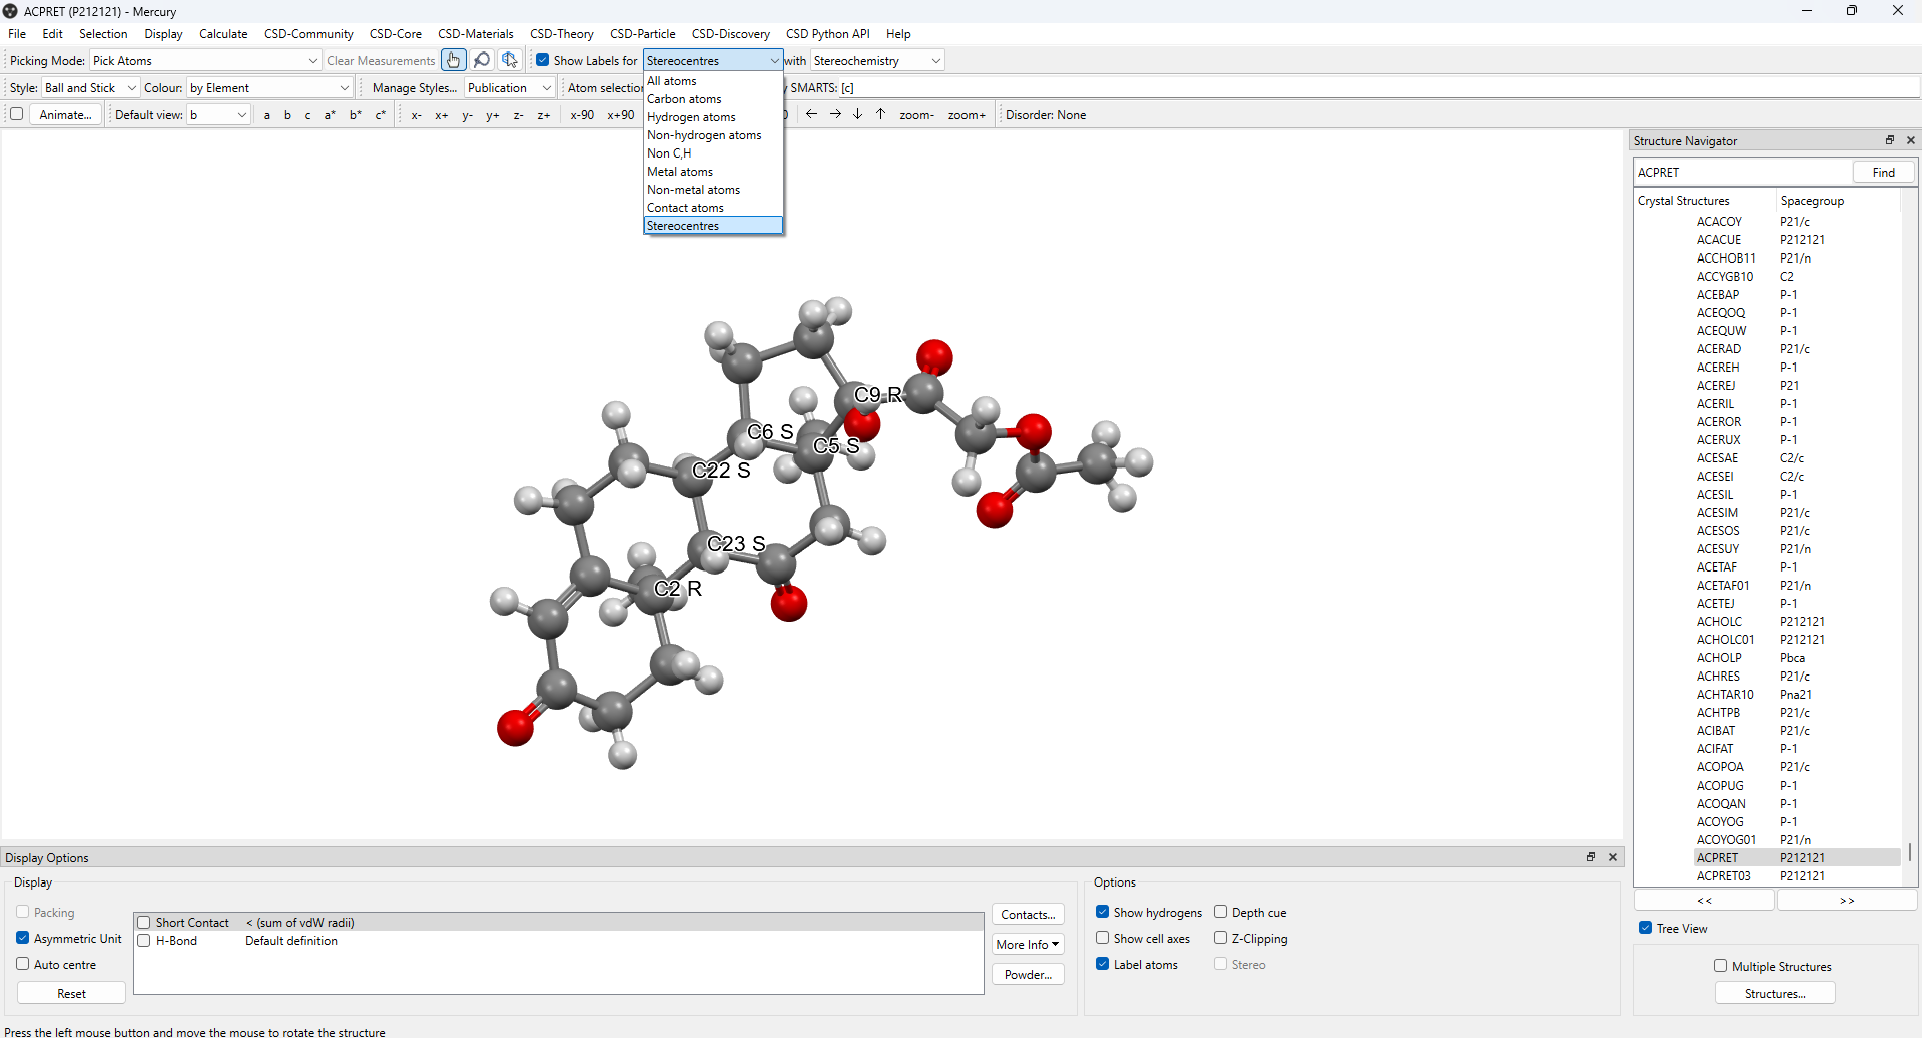The width and height of the screenshot is (1923, 1038).
Task: Open the Style Ball and Stick dropdown
Action: 89,88
